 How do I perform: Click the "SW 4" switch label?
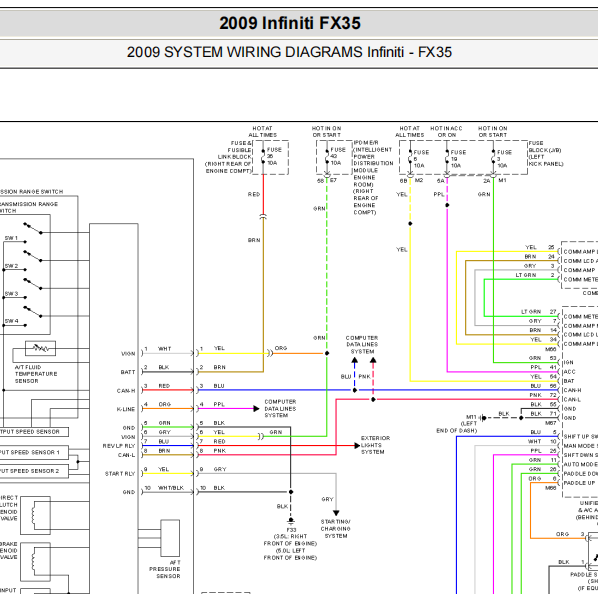tap(11, 321)
